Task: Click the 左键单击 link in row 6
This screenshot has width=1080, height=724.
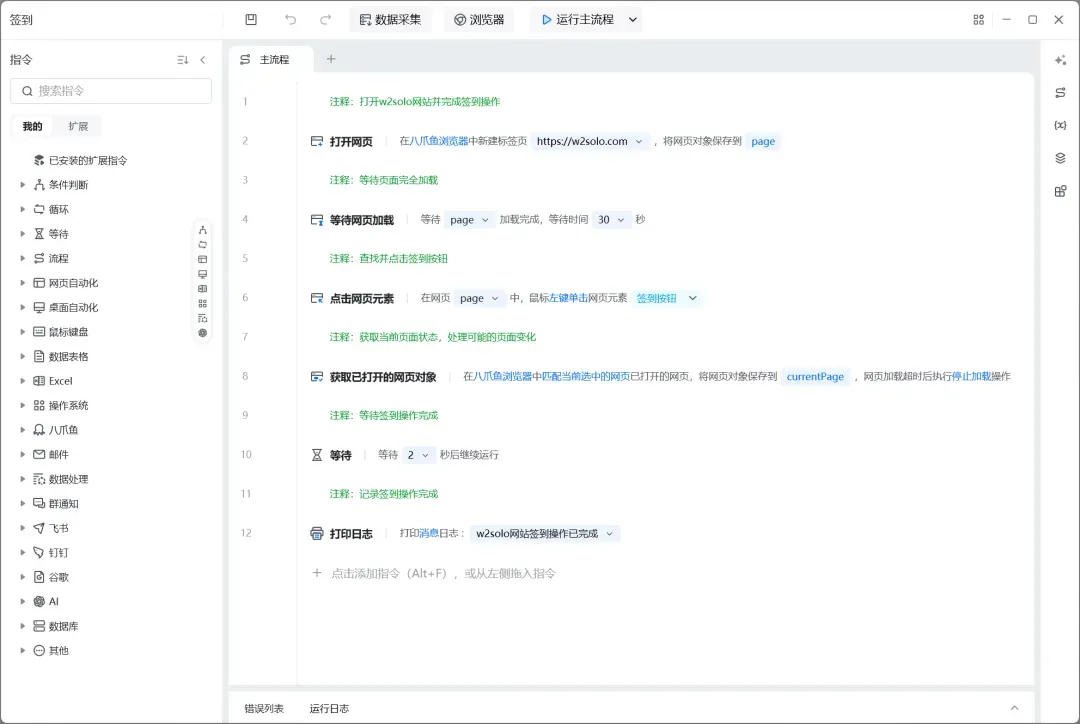Action: (x=568, y=298)
